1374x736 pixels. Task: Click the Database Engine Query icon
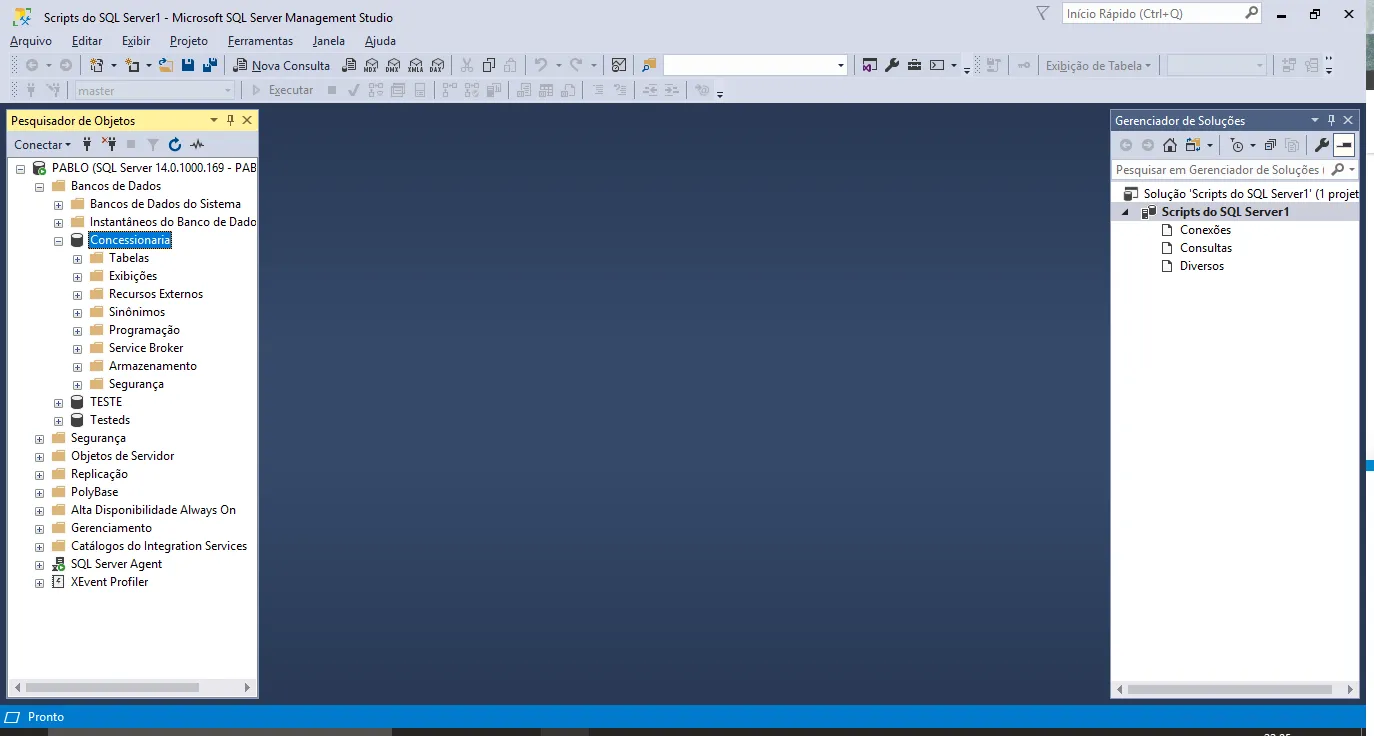click(349, 65)
